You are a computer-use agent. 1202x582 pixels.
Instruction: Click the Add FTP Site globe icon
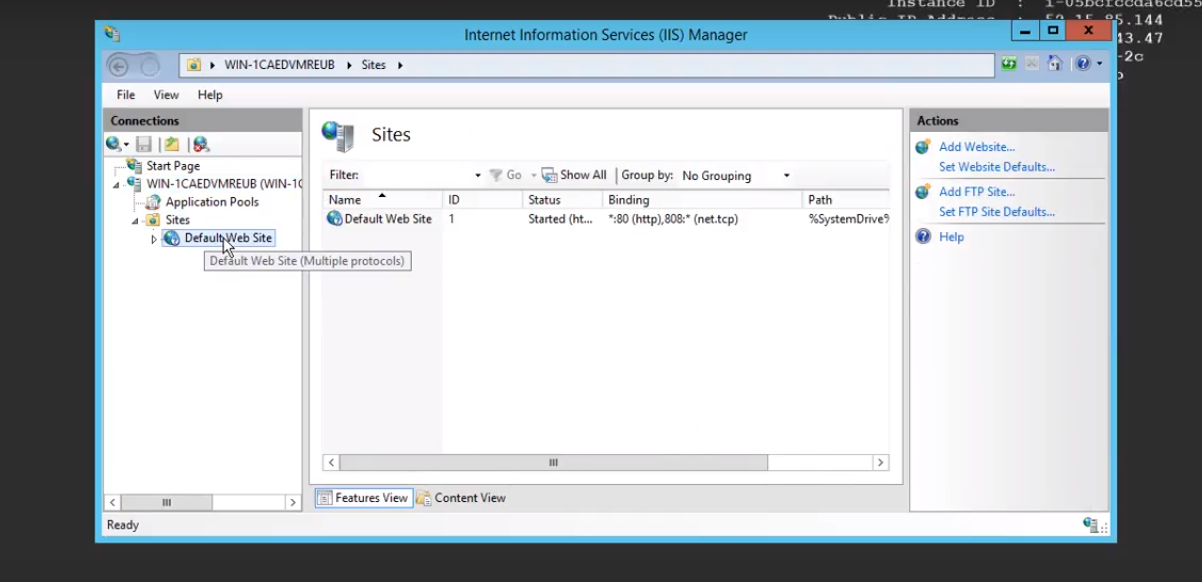923,192
